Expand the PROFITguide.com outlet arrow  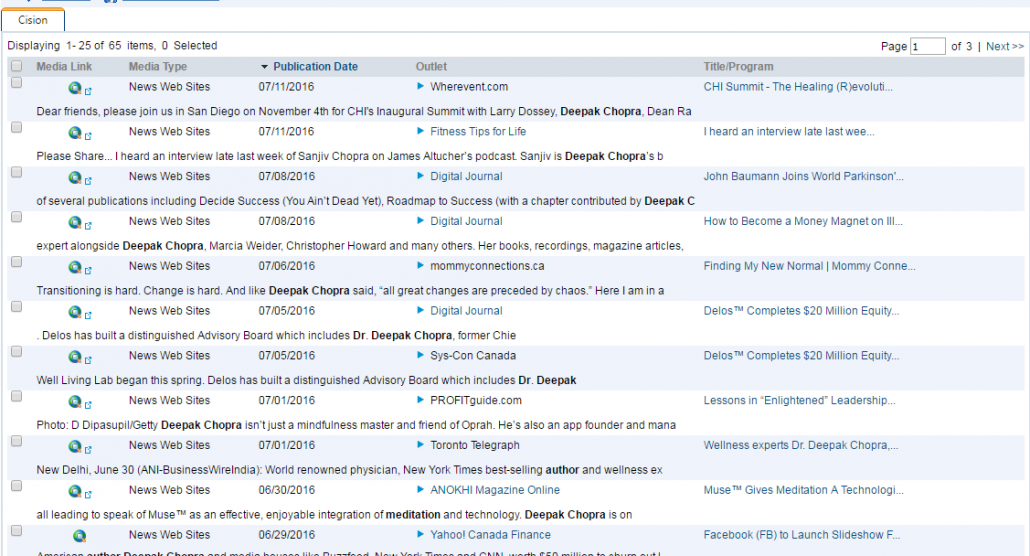pos(420,400)
